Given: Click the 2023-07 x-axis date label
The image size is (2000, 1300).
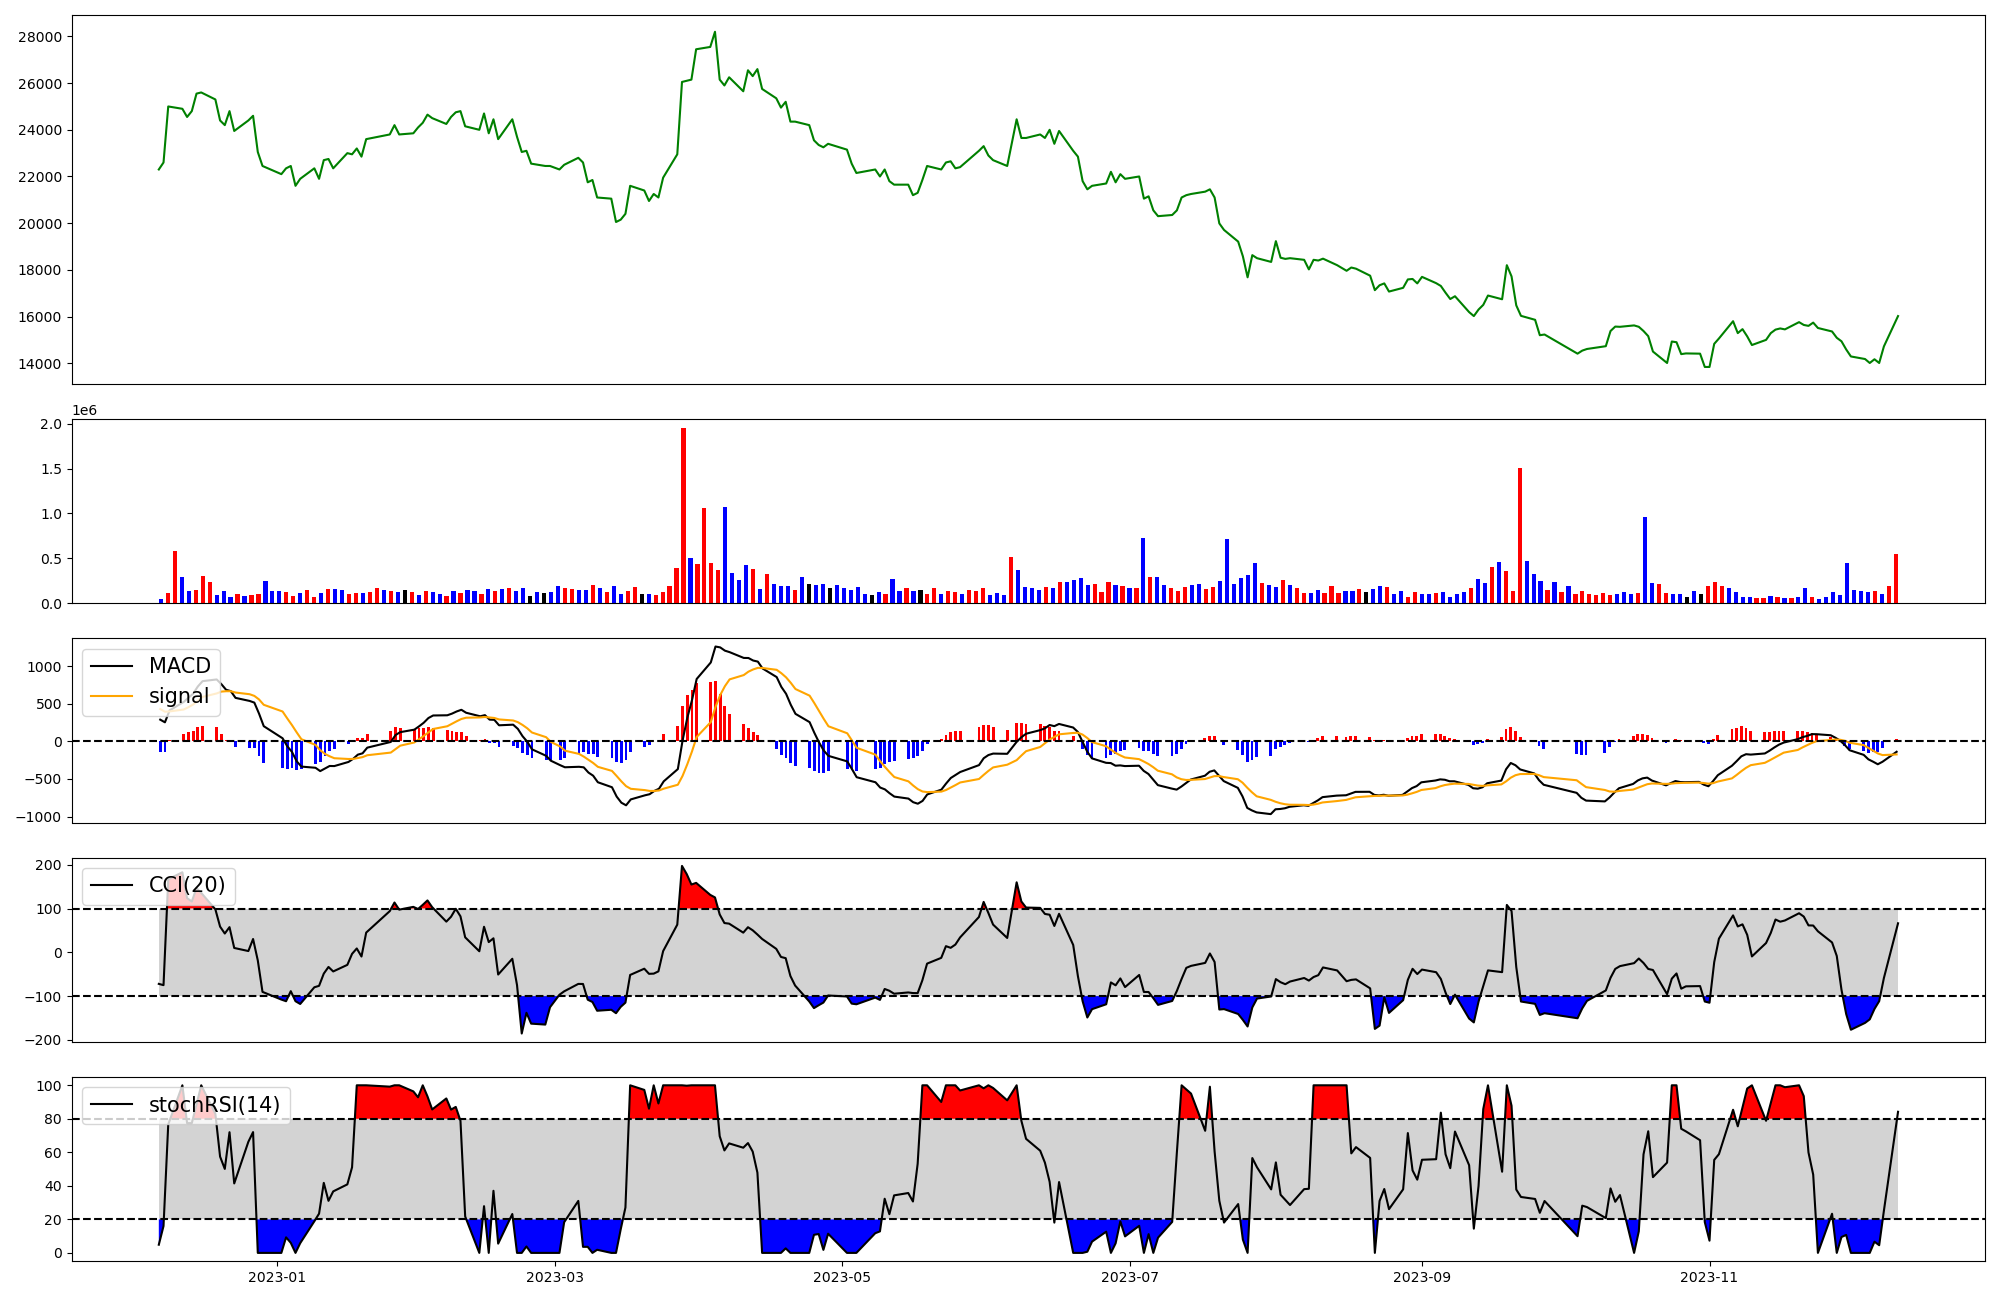Looking at the screenshot, I should pos(1130,1277).
